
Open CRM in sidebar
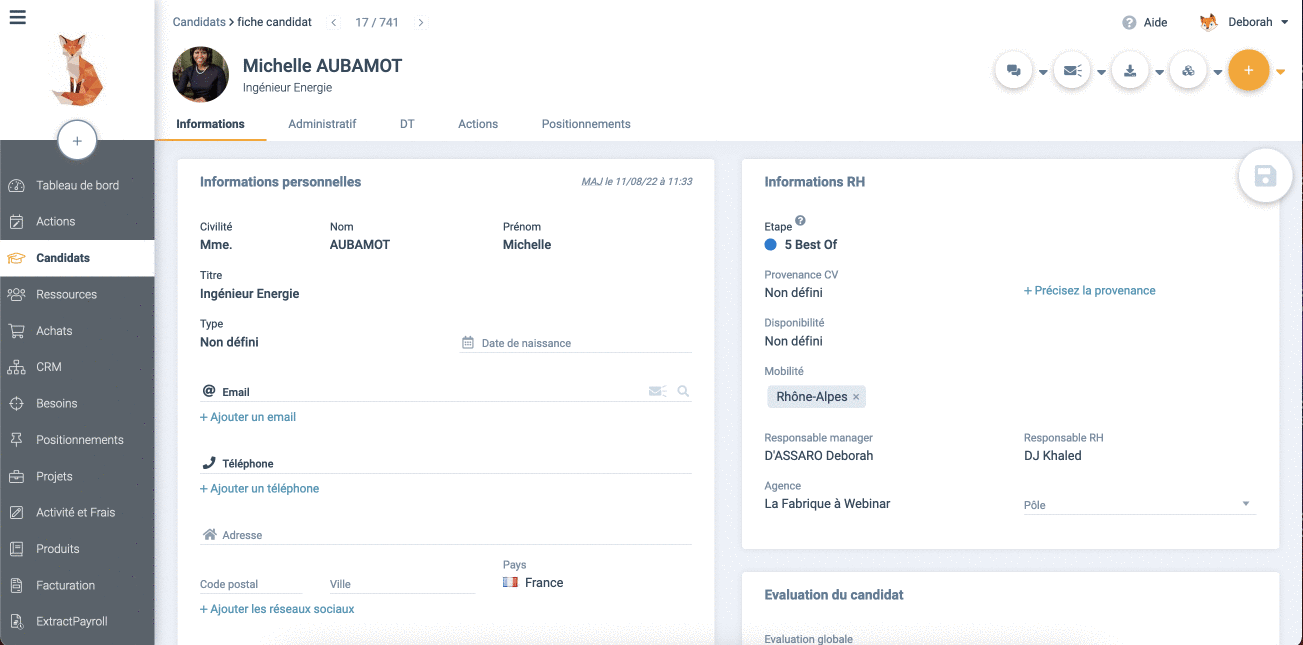click(77, 367)
